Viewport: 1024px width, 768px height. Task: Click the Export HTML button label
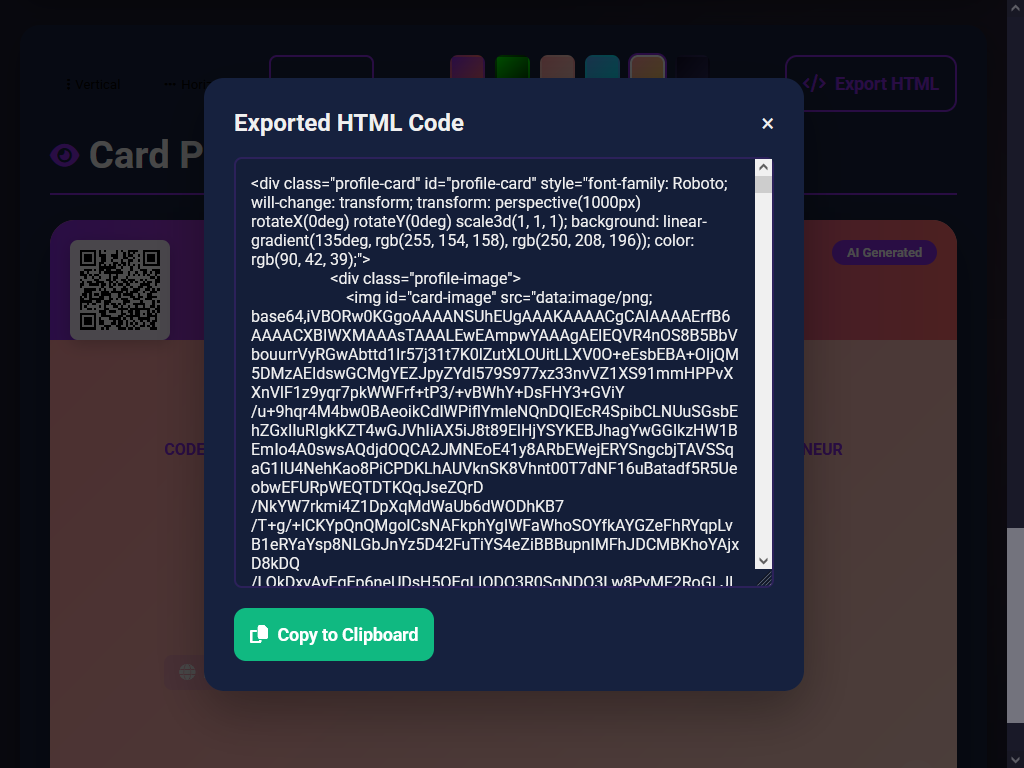(x=886, y=84)
